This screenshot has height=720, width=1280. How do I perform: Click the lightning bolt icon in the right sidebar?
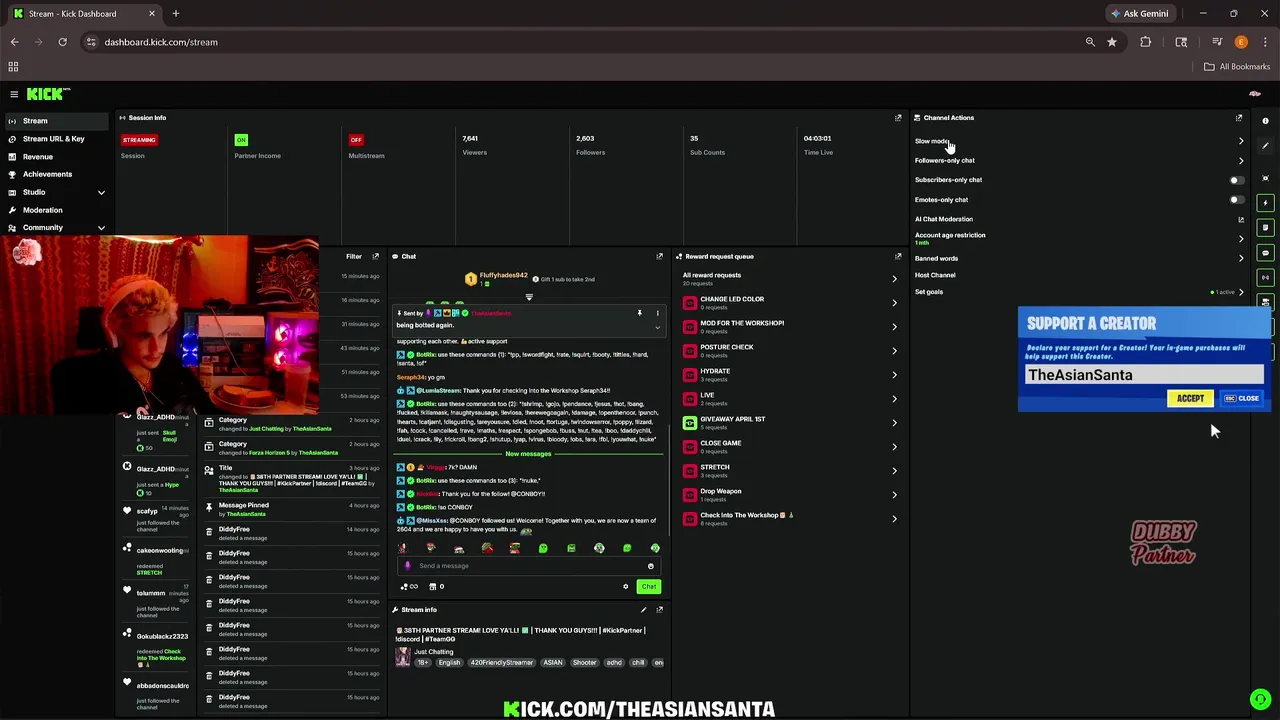pyautogui.click(x=1265, y=203)
